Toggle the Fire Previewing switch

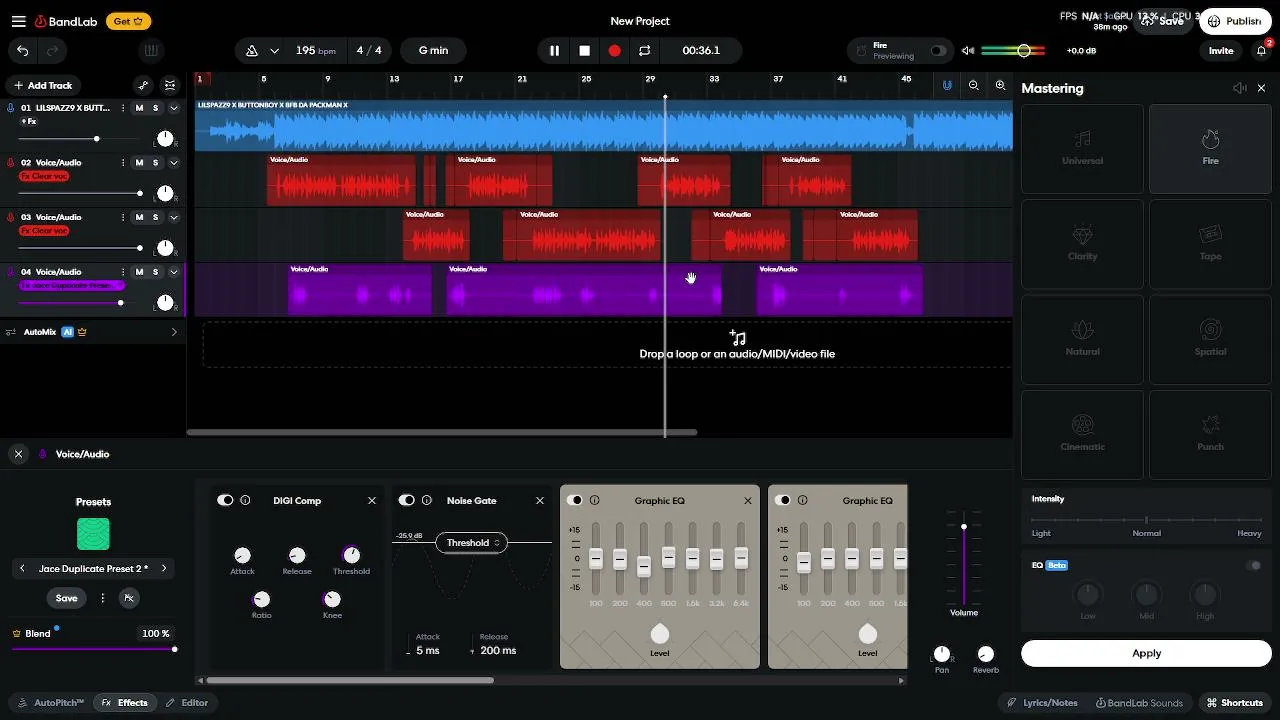pyautogui.click(x=938, y=51)
